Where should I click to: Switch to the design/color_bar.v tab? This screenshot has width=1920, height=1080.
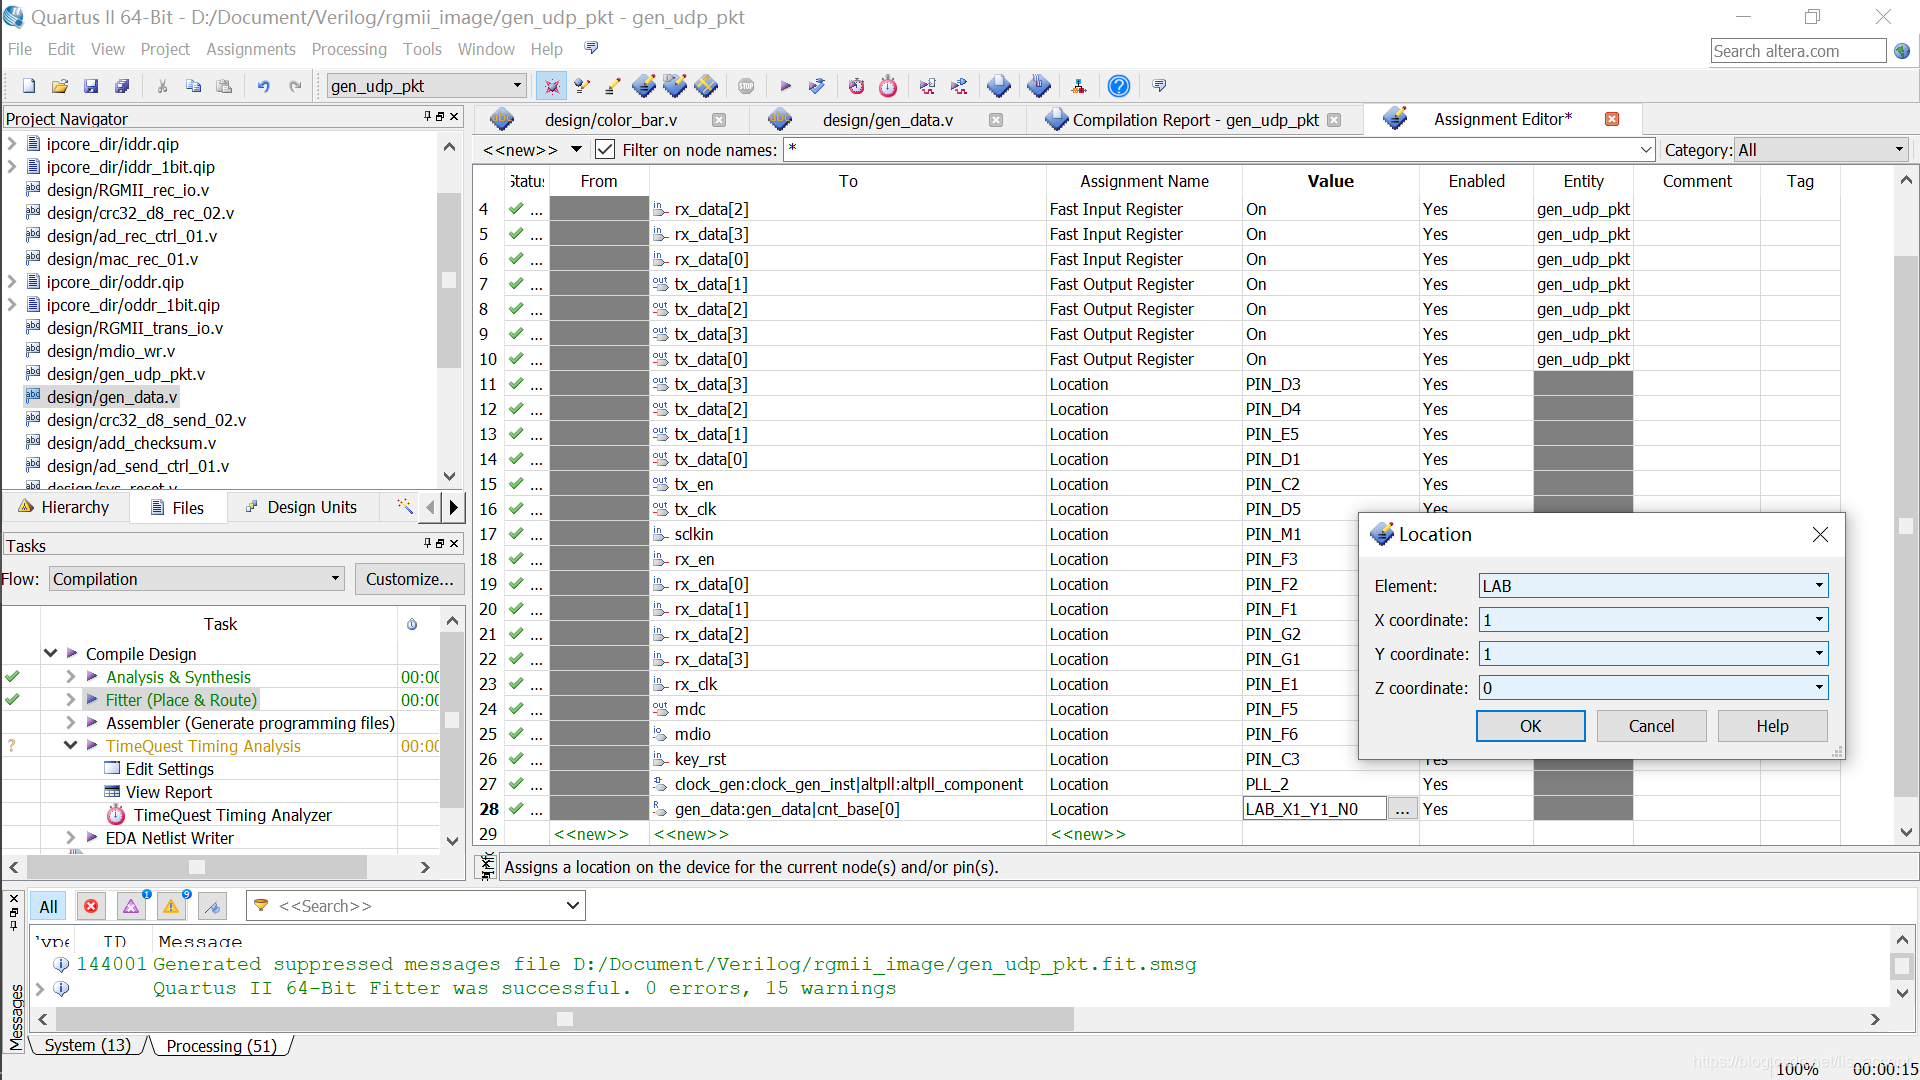point(610,120)
